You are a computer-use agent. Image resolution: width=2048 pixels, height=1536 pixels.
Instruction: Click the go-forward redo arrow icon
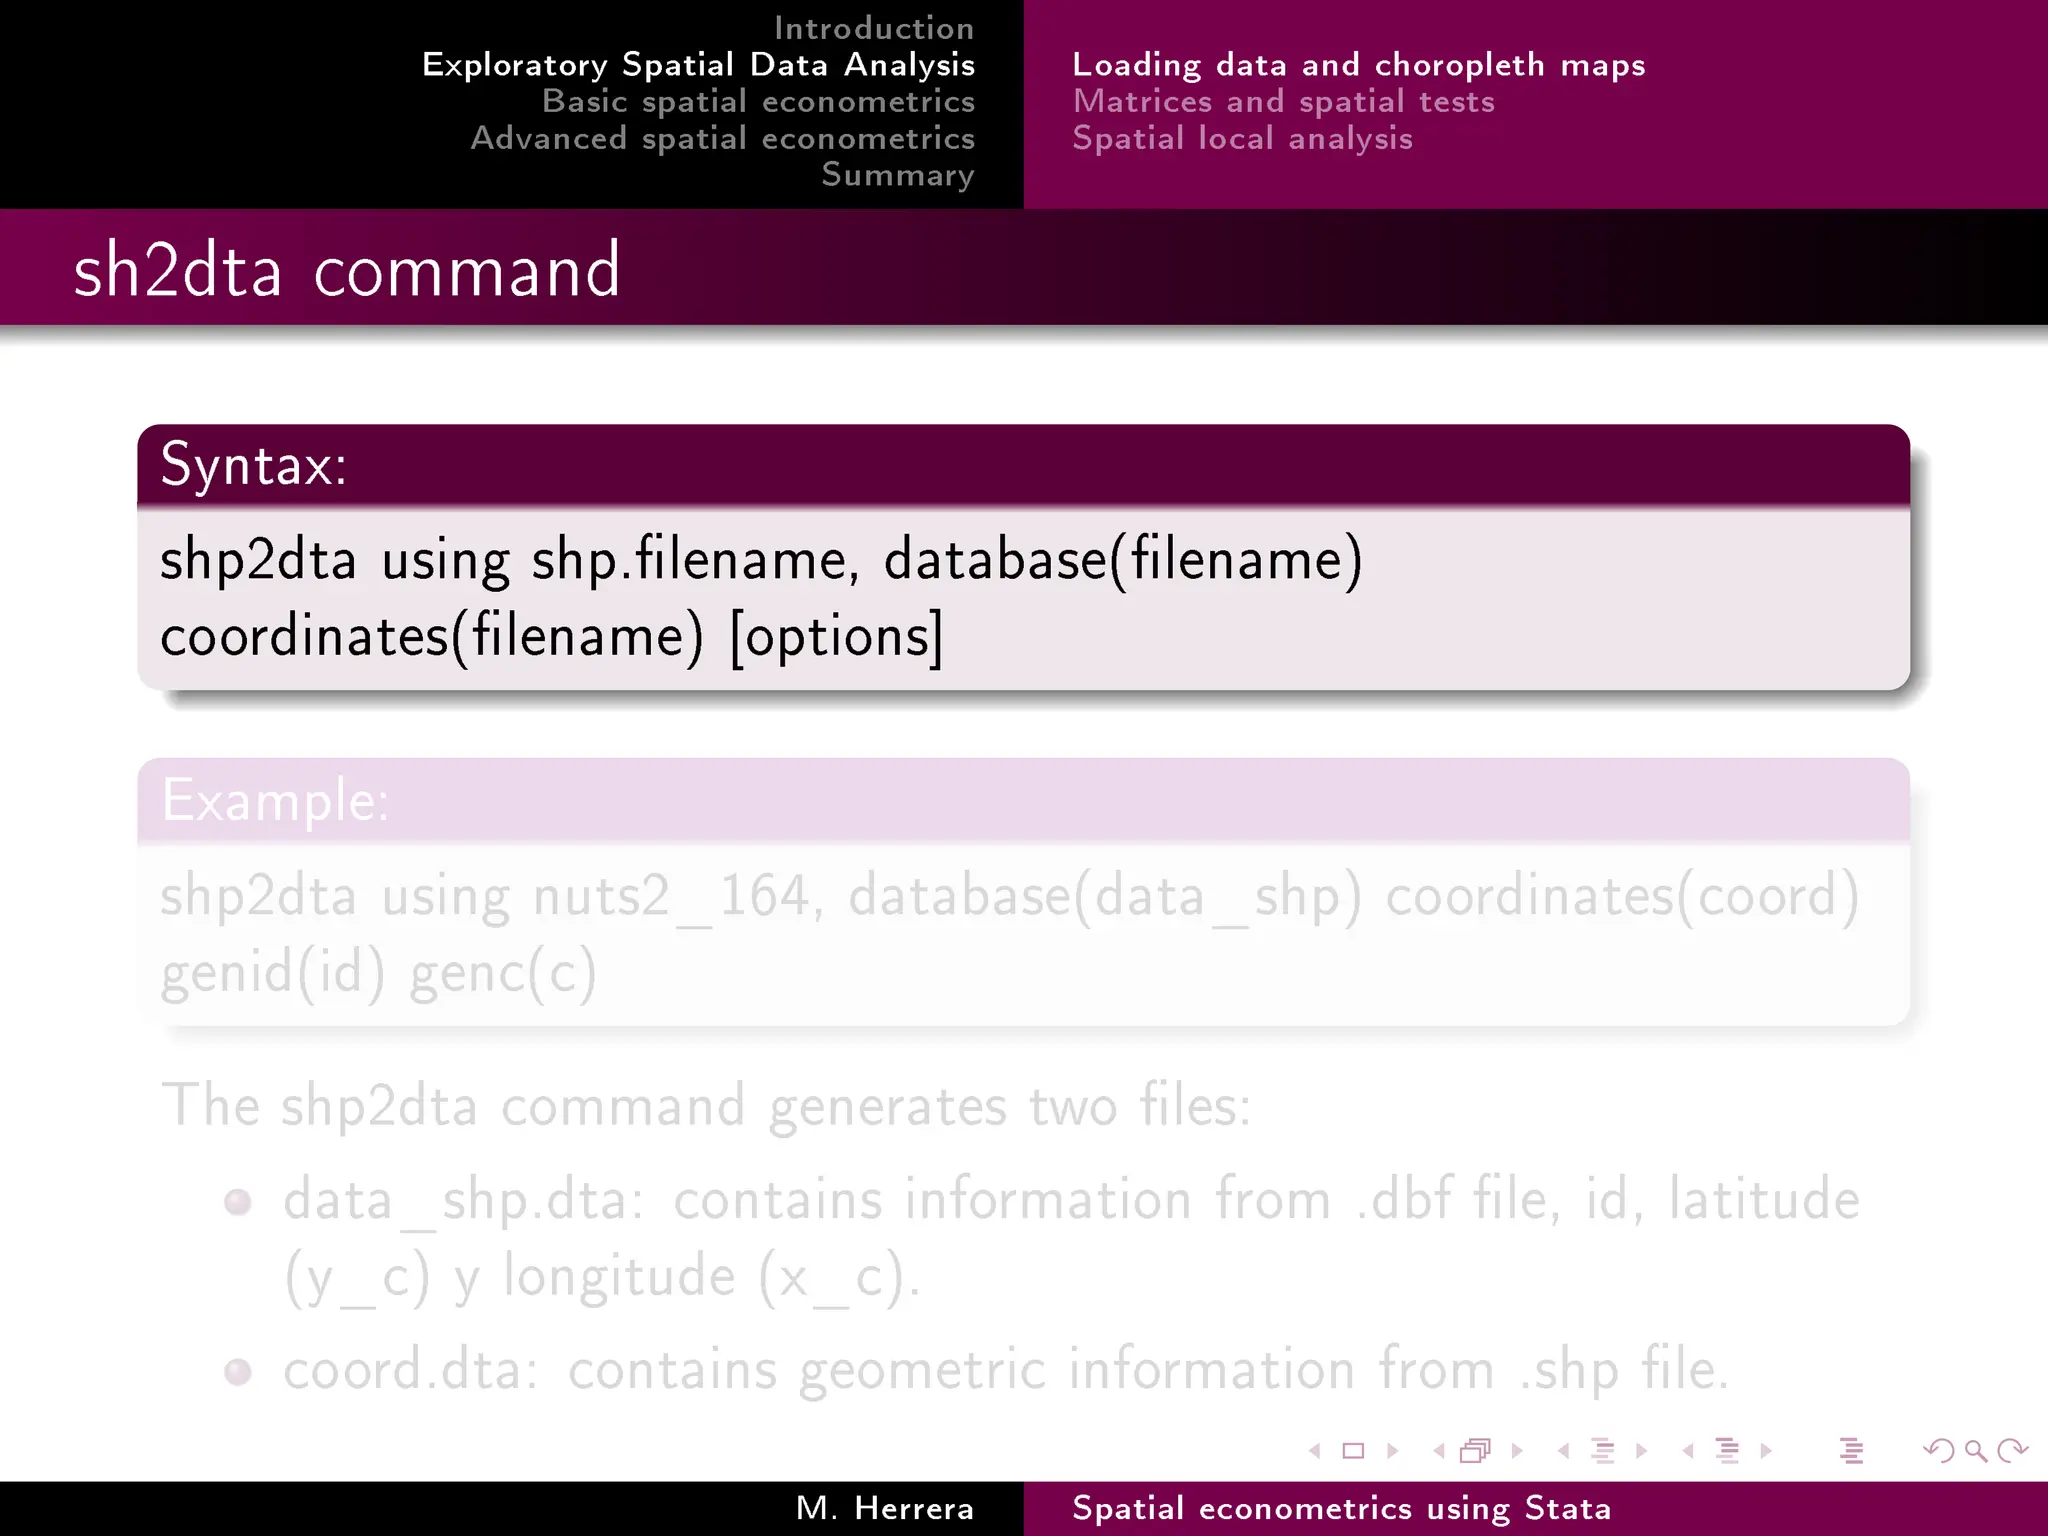coord(2012,1451)
